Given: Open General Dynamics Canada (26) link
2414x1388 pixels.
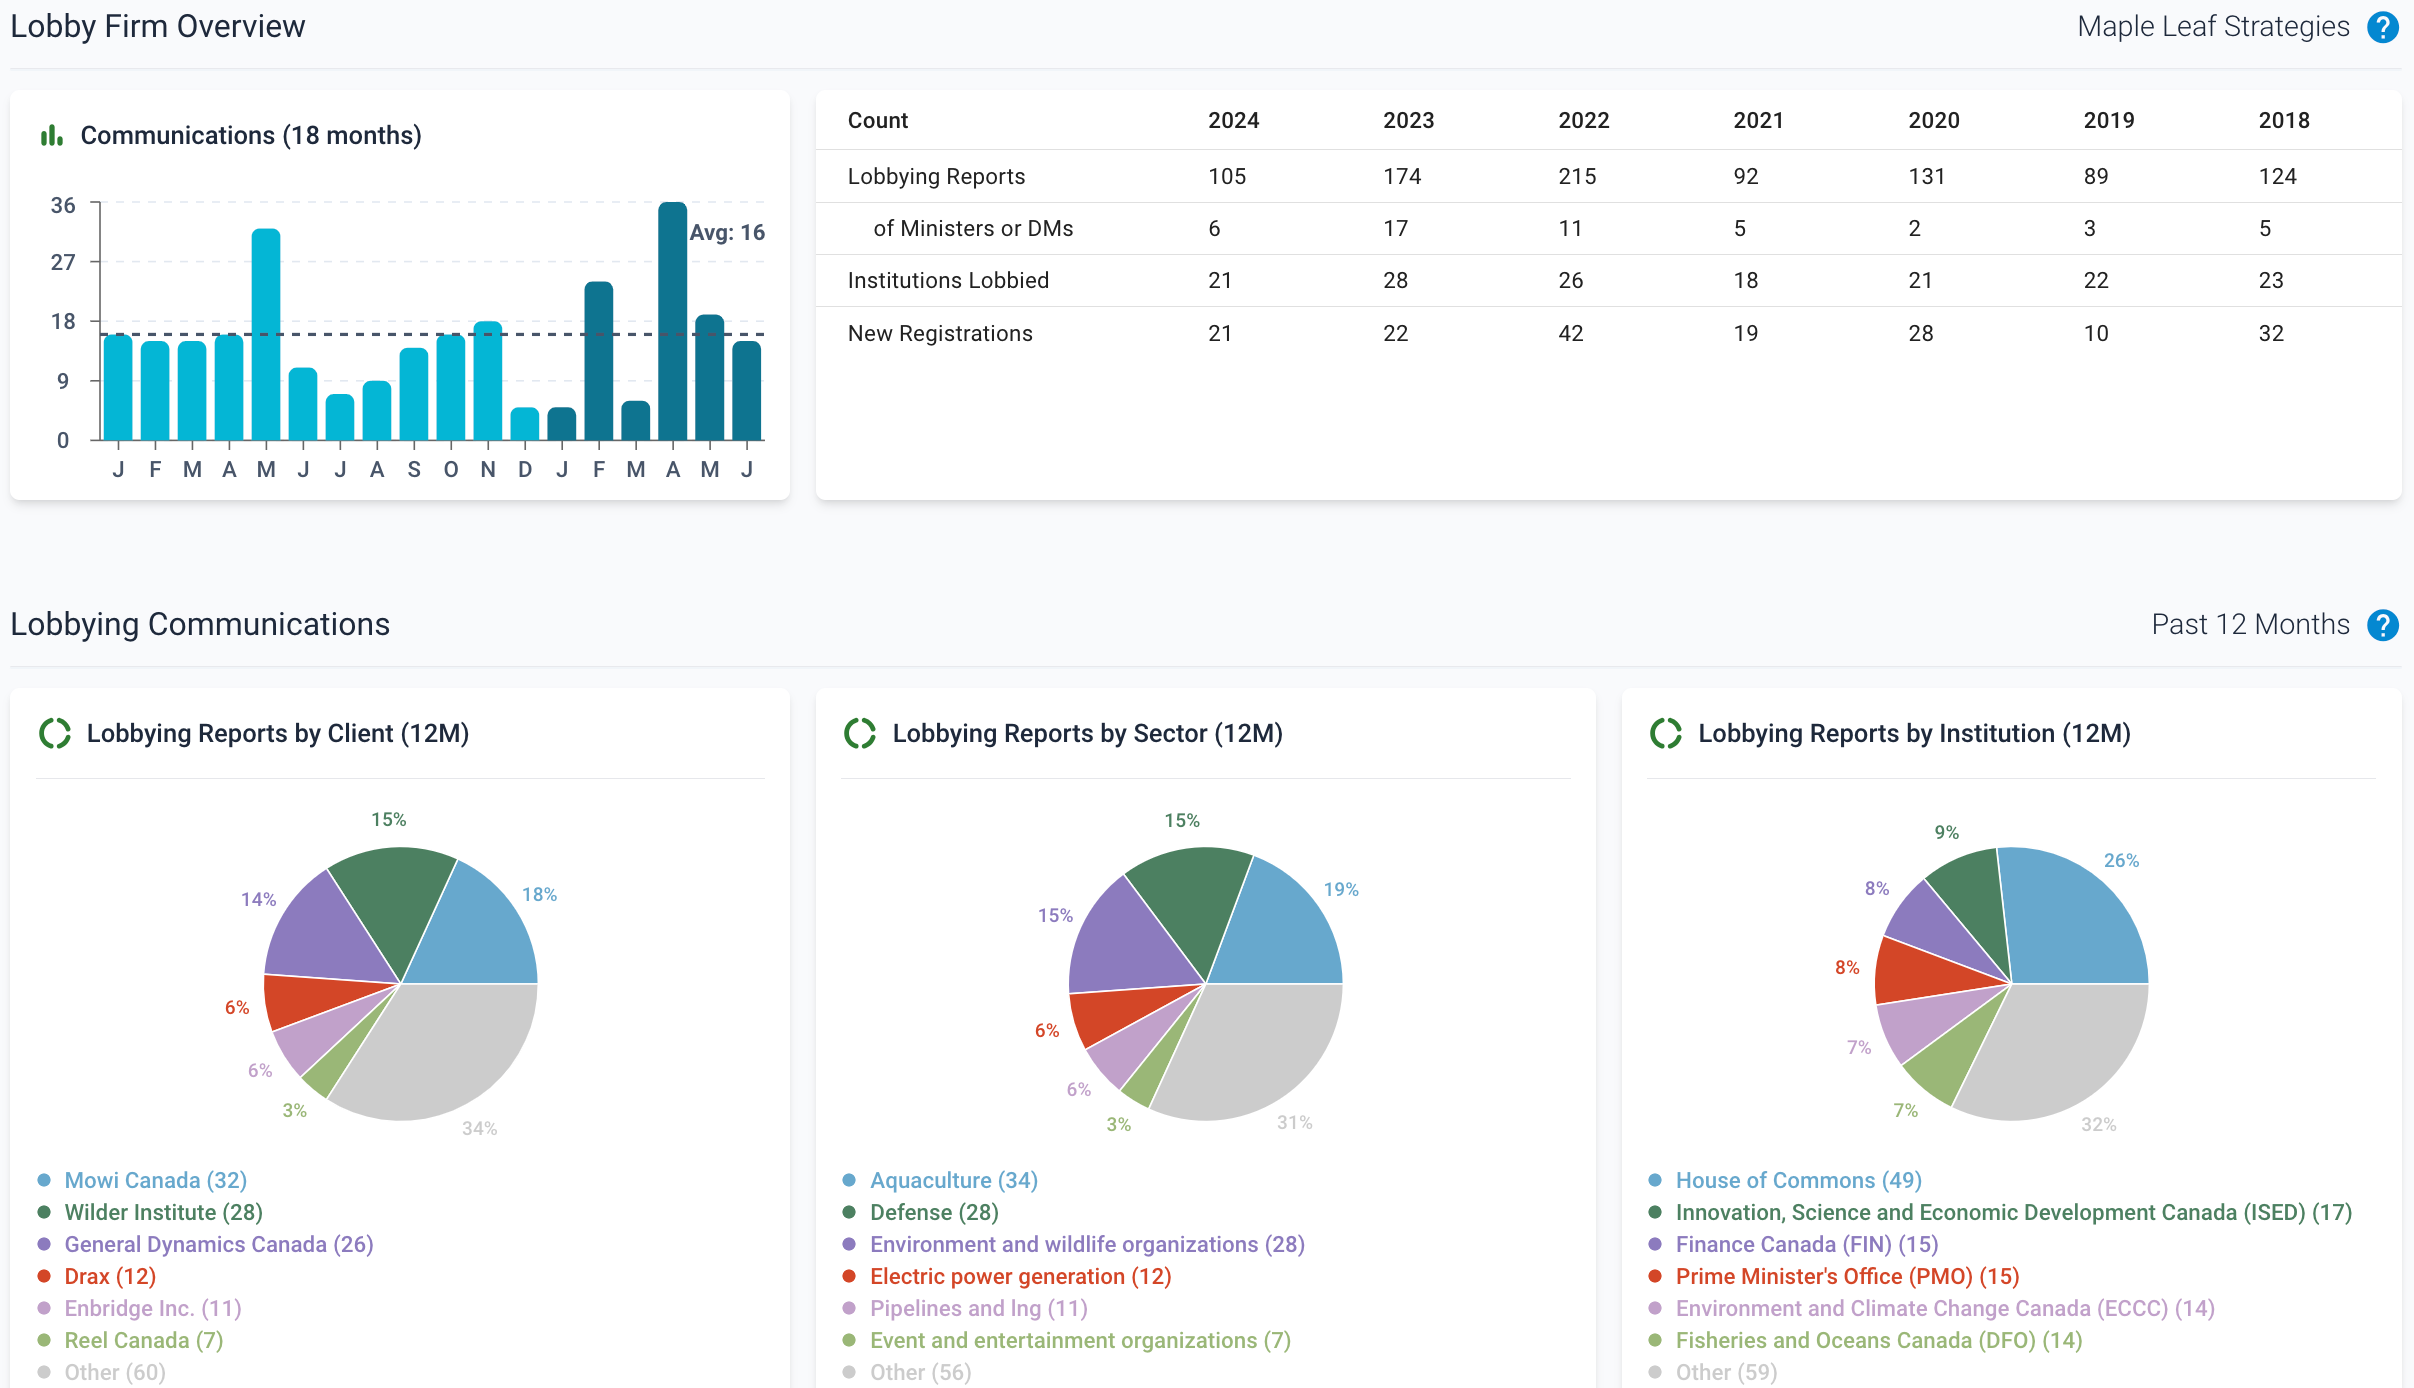Looking at the screenshot, I should tap(219, 1244).
